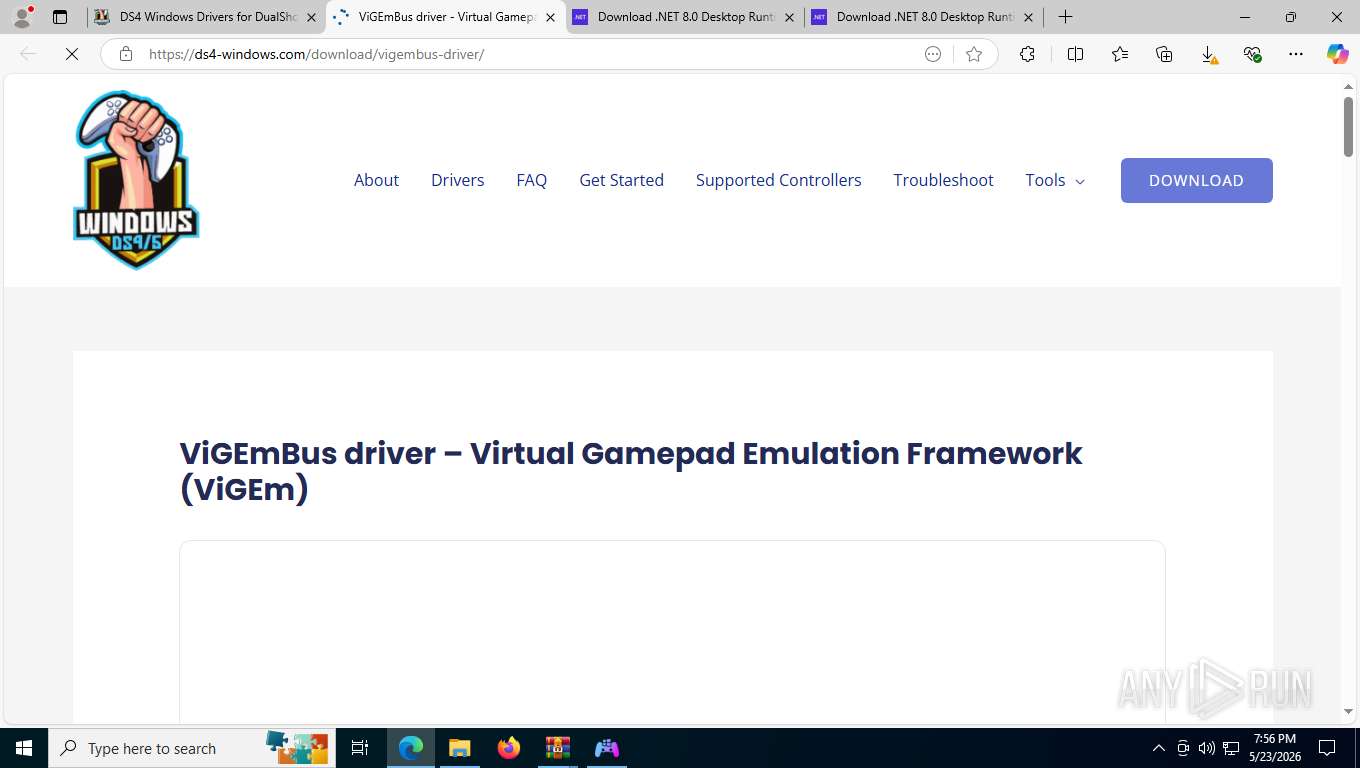Viewport: 1360px width, 768px height.
Task: Open the Edge profile icon
Action: click(x=22, y=17)
